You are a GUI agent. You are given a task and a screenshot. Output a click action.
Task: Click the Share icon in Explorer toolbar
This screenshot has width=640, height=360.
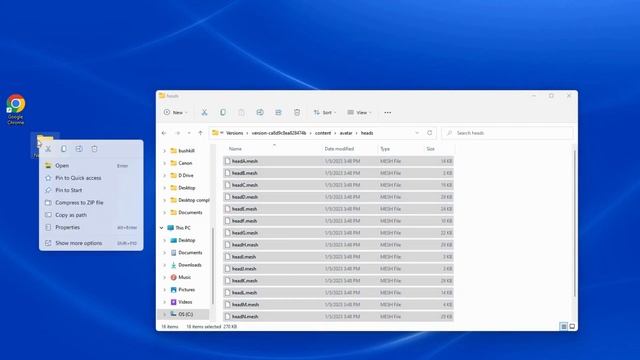click(278, 113)
